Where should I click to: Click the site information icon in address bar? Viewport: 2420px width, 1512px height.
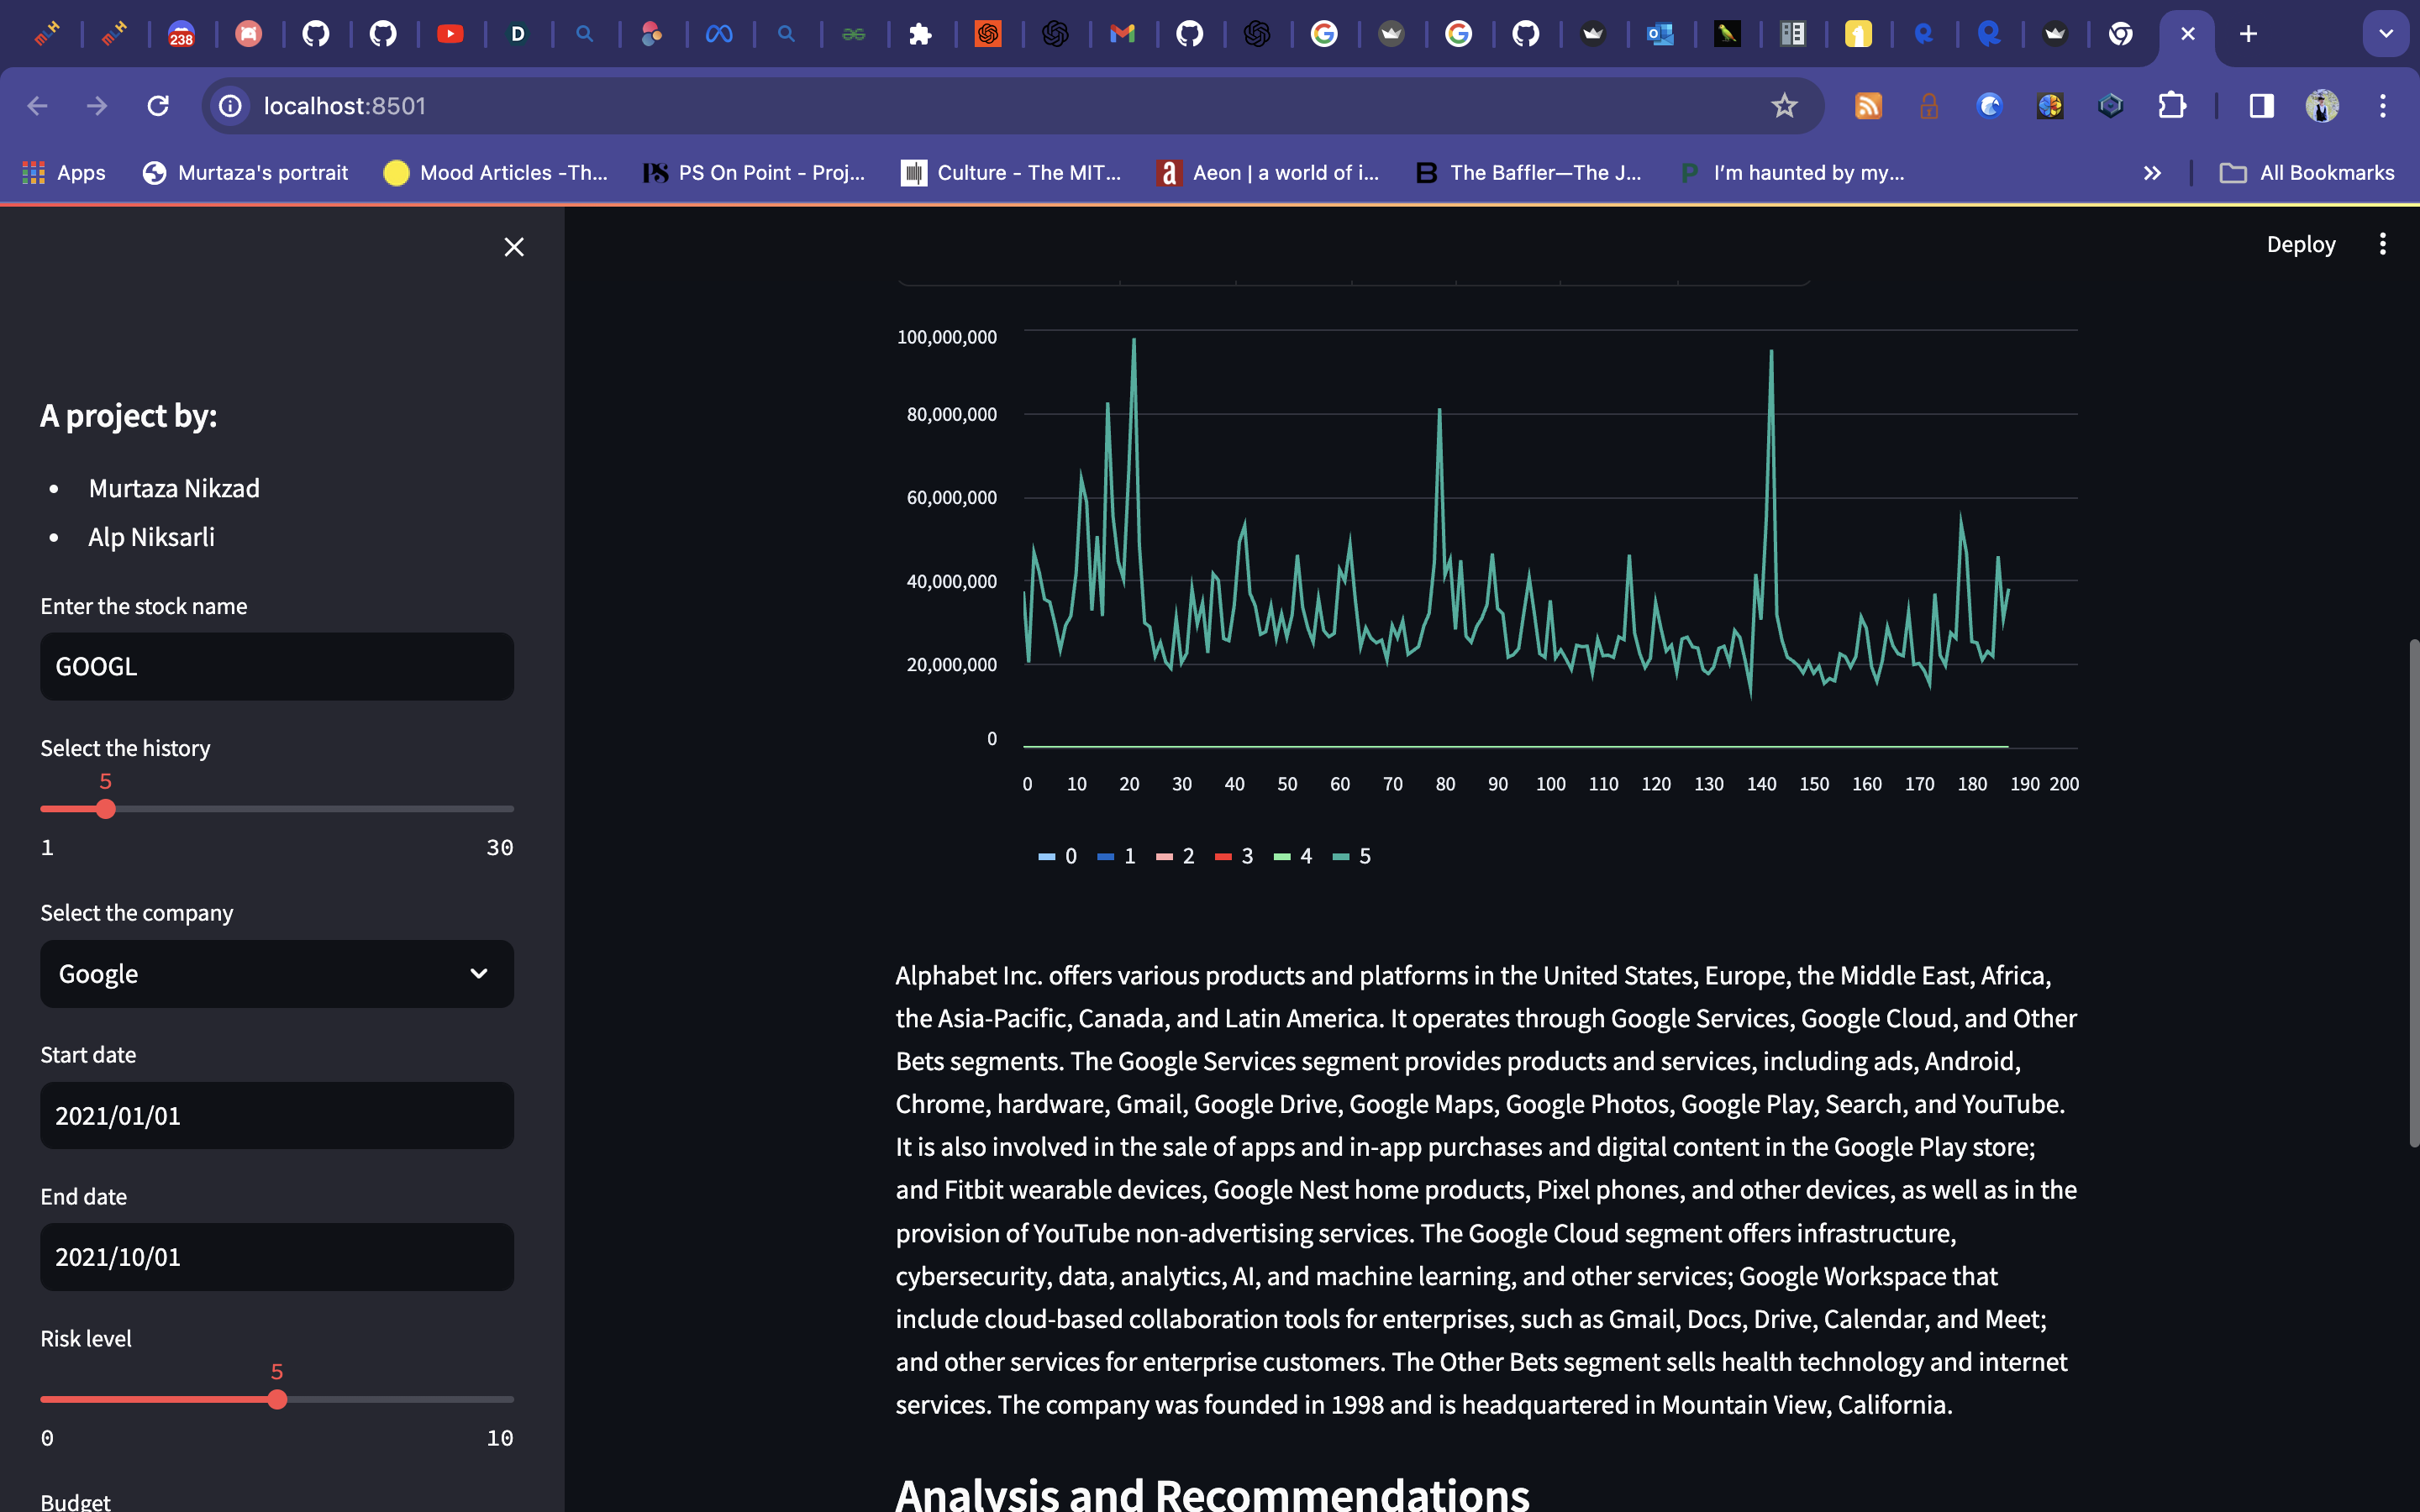231,106
